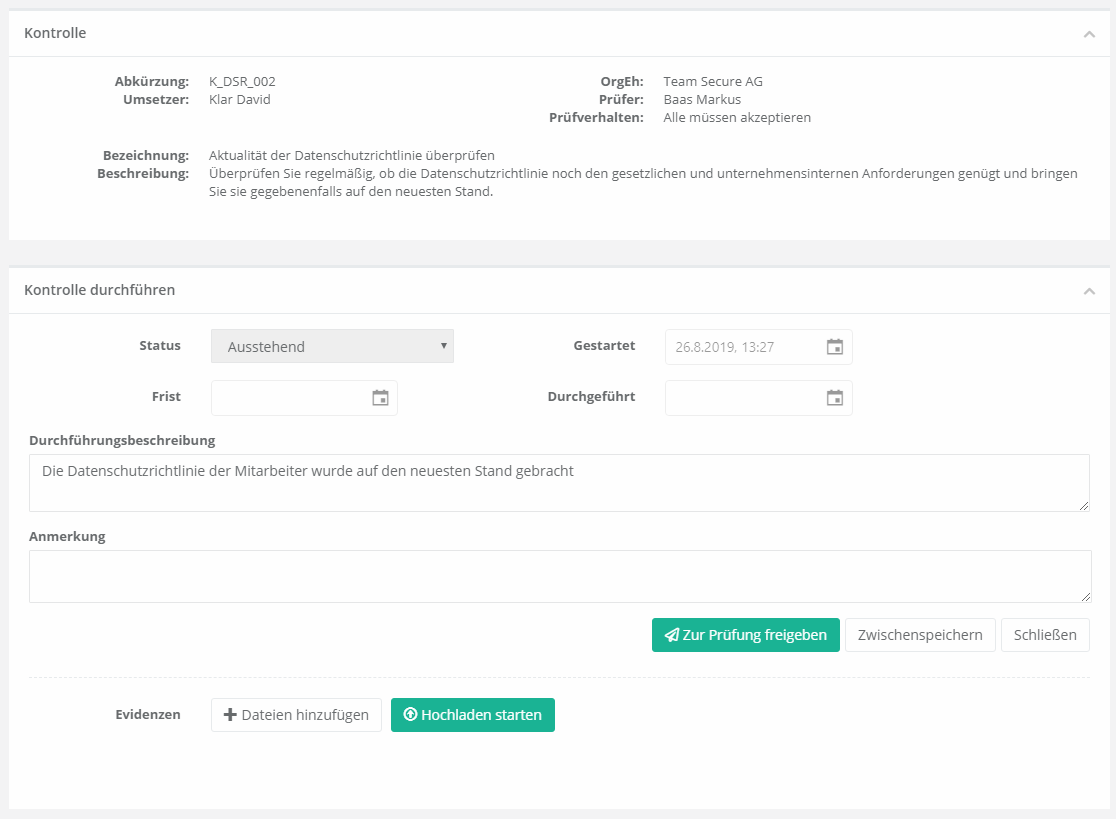Click the Anmerkung textarea resize handle

(1085, 597)
